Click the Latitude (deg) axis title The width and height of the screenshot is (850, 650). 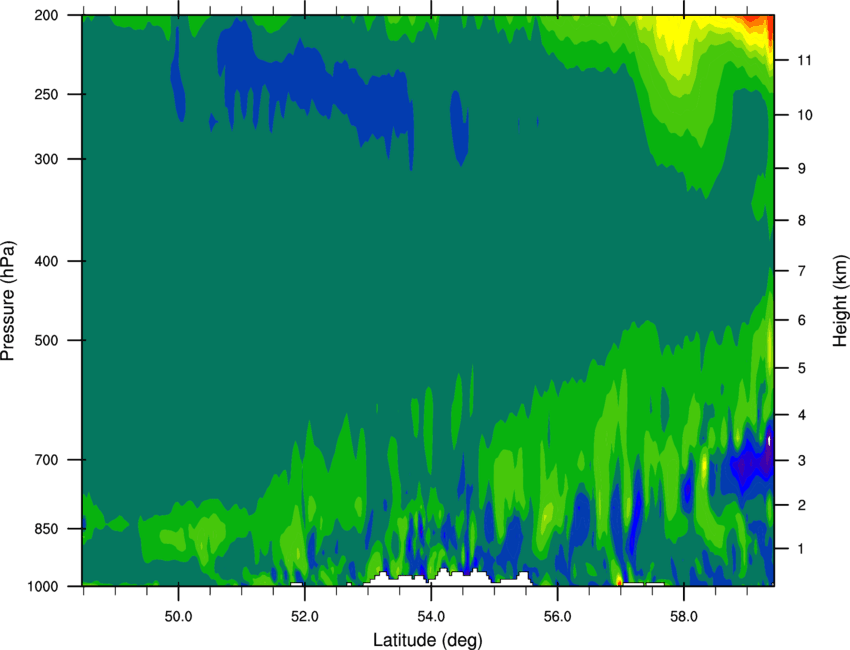427,640
